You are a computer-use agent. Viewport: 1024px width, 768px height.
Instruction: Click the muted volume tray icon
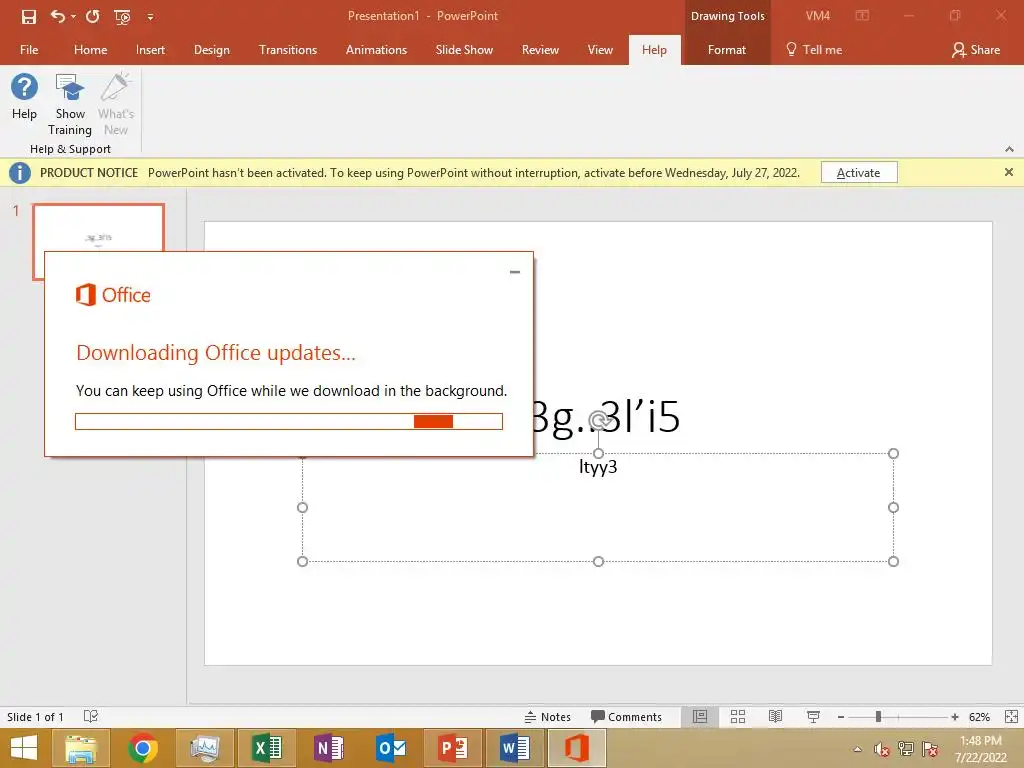[x=882, y=749]
